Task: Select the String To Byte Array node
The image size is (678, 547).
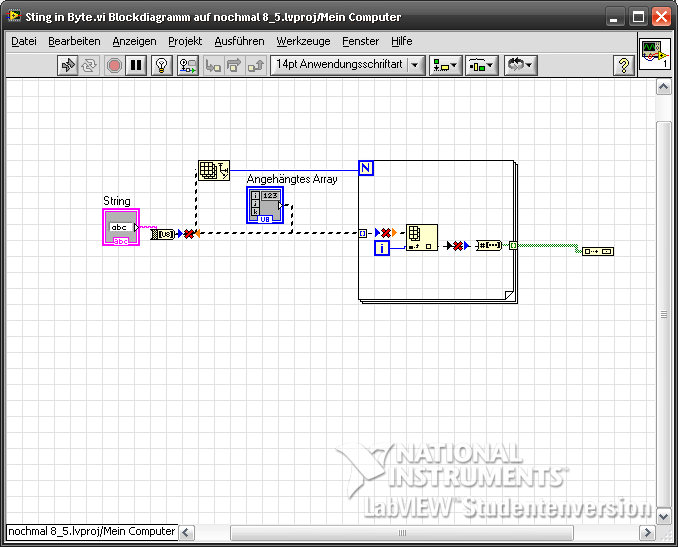Action: pyautogui.click(x=163, y=234)
